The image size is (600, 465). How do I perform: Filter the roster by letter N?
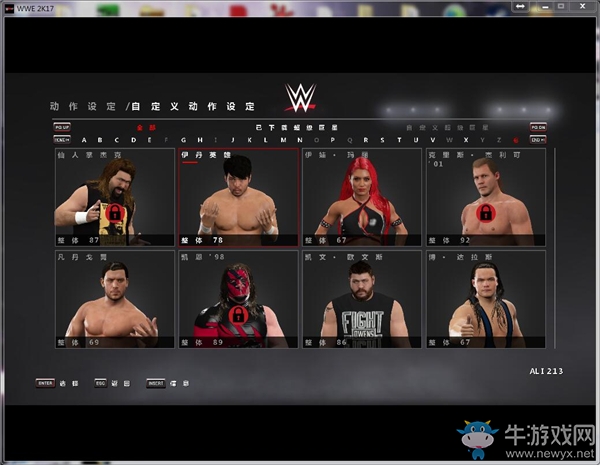click(x=300, y=140)
